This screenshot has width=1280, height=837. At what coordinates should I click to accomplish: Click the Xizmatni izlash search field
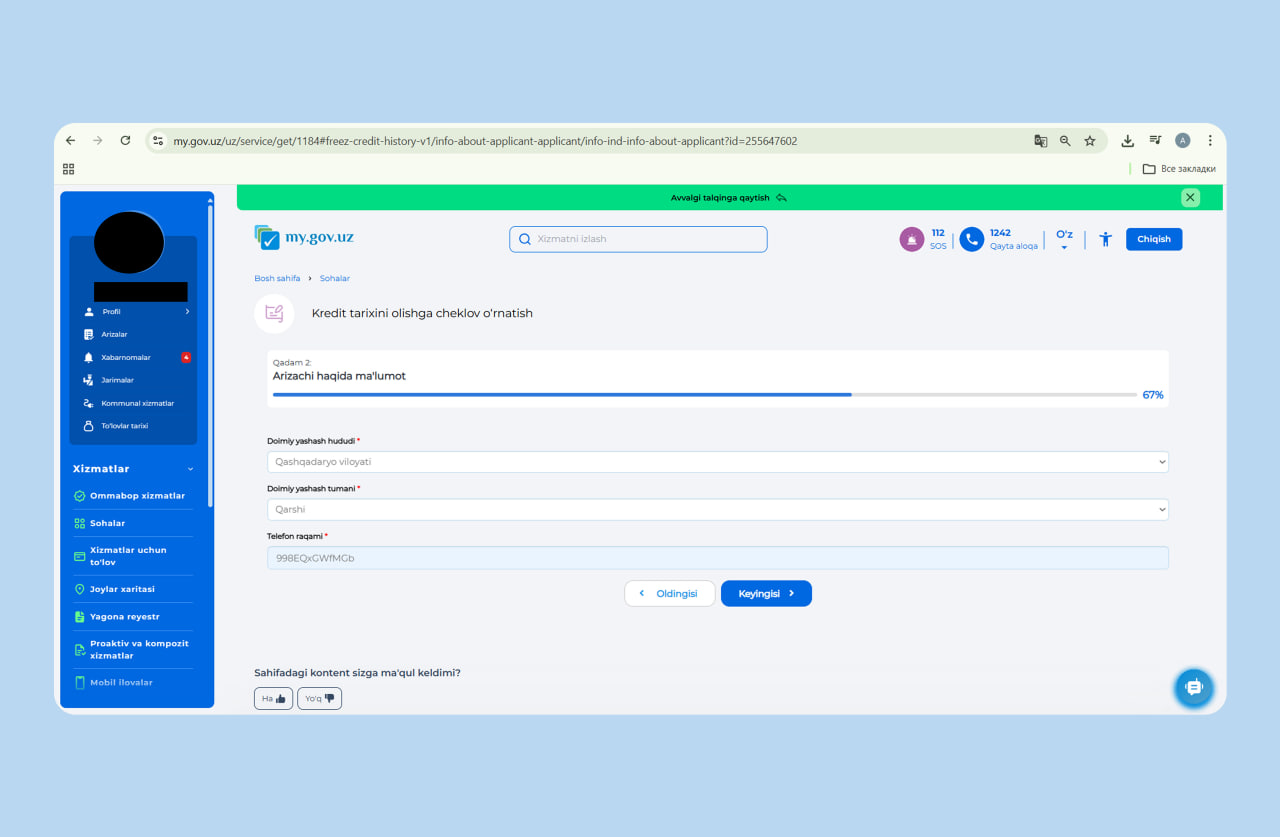point(638,239)
